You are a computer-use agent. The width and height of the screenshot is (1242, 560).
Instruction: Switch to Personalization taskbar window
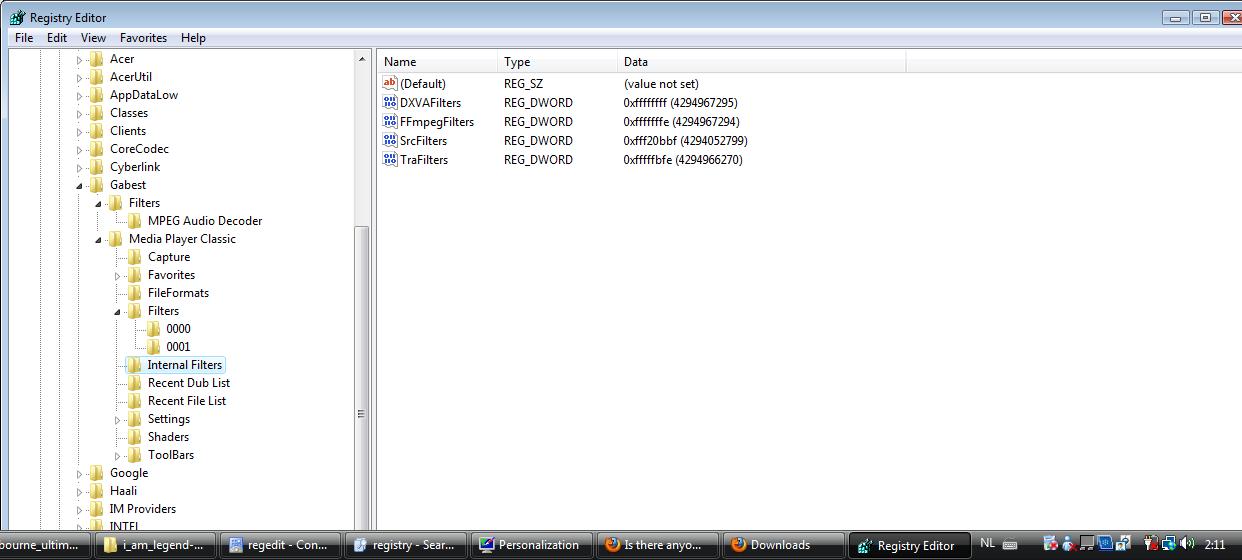531,545
